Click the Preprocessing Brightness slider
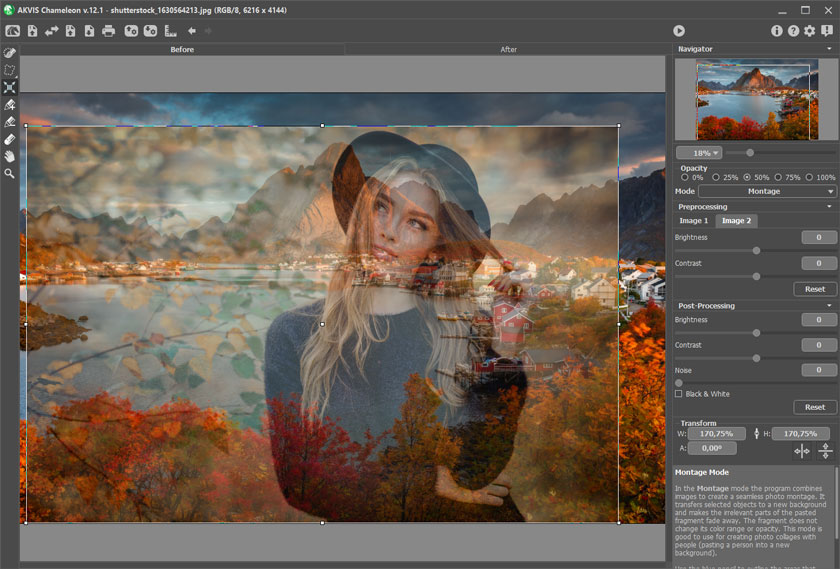The height and width of the screenshot is (569, 840). coord(755,251)
